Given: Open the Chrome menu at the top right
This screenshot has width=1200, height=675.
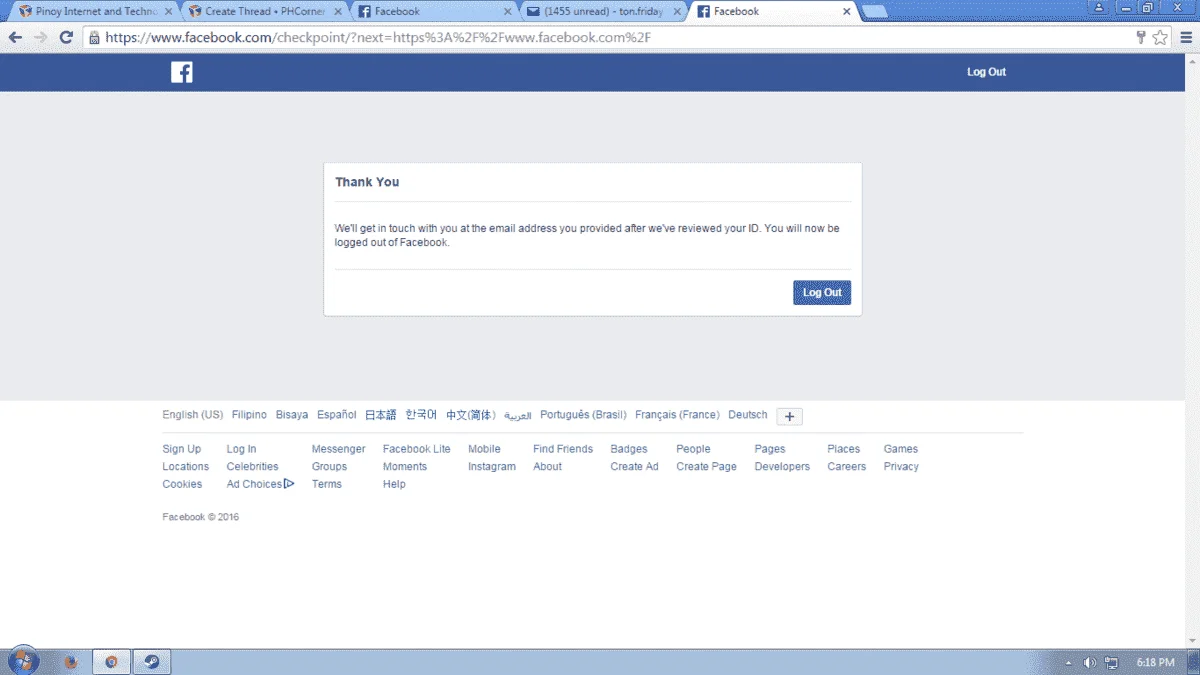Looking at the screenshot, I should [1184, 37].
